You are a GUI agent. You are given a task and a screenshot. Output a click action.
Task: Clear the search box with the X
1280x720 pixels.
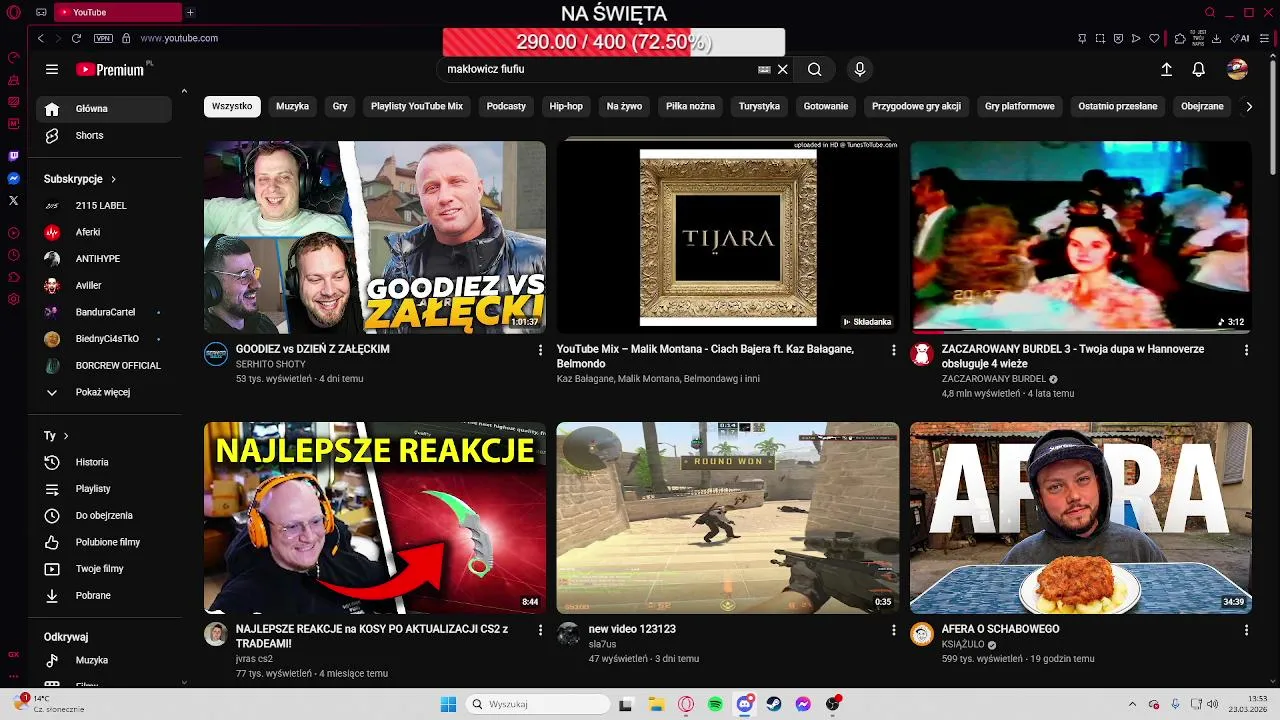coord(783,70)
